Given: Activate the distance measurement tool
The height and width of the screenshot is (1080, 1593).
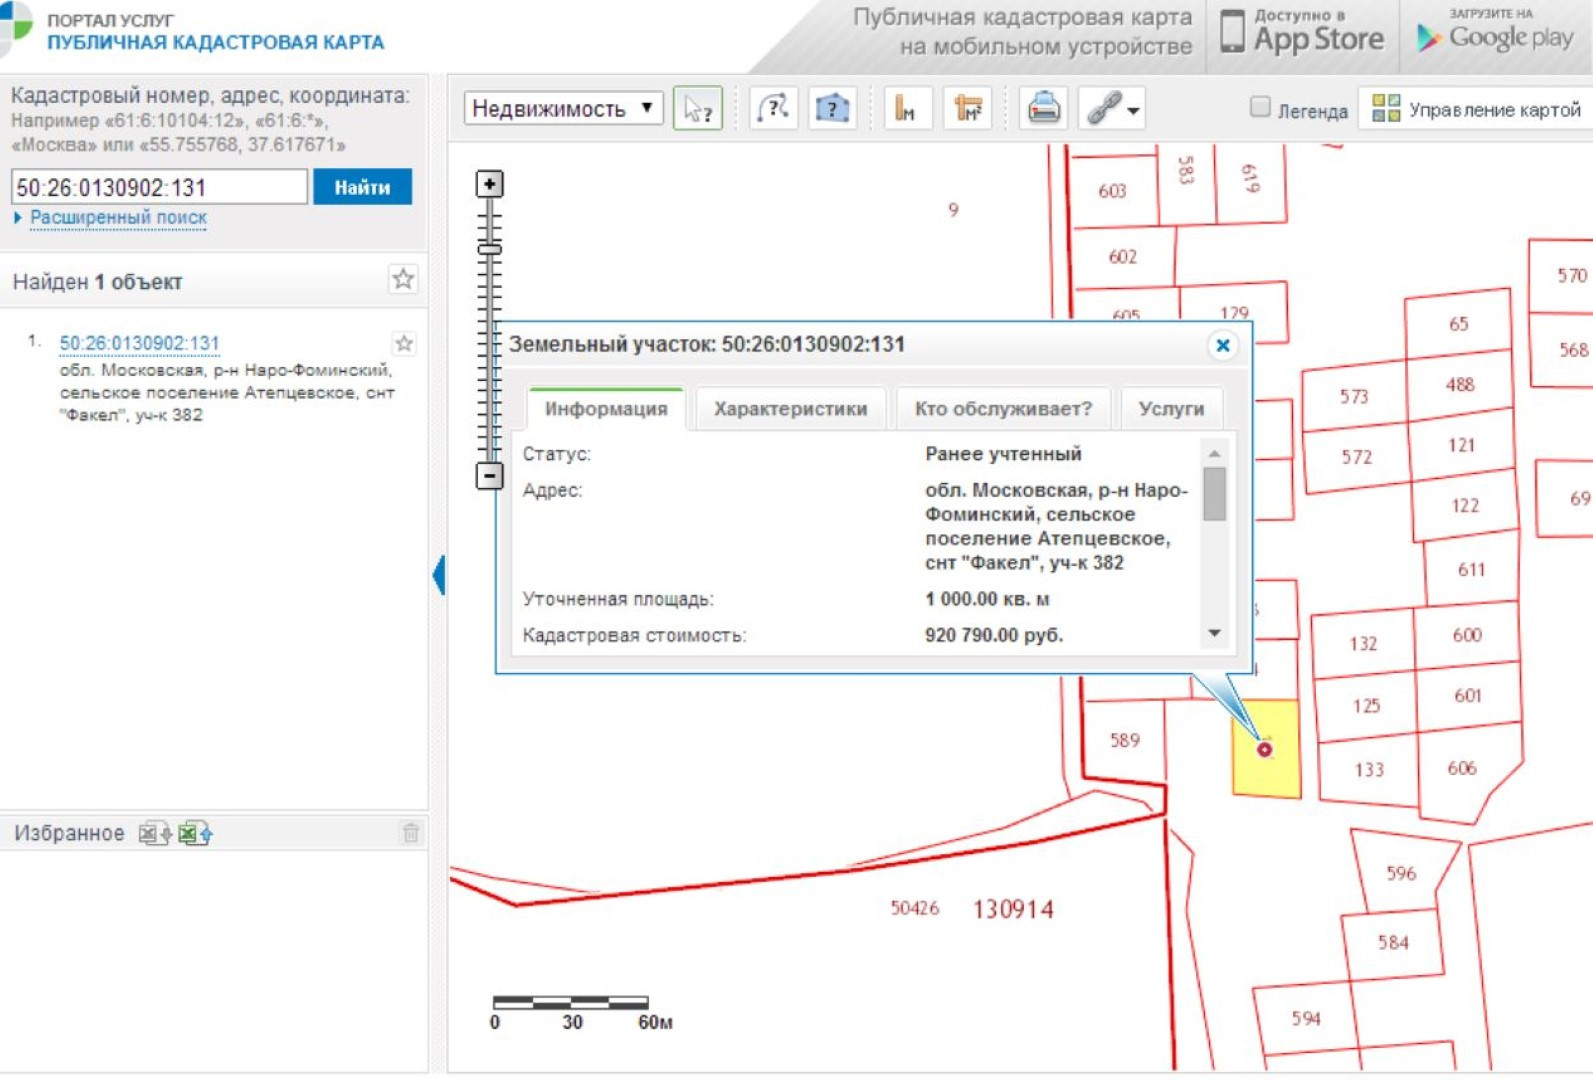Looking at the screenshot, I should tap(906, 109).
